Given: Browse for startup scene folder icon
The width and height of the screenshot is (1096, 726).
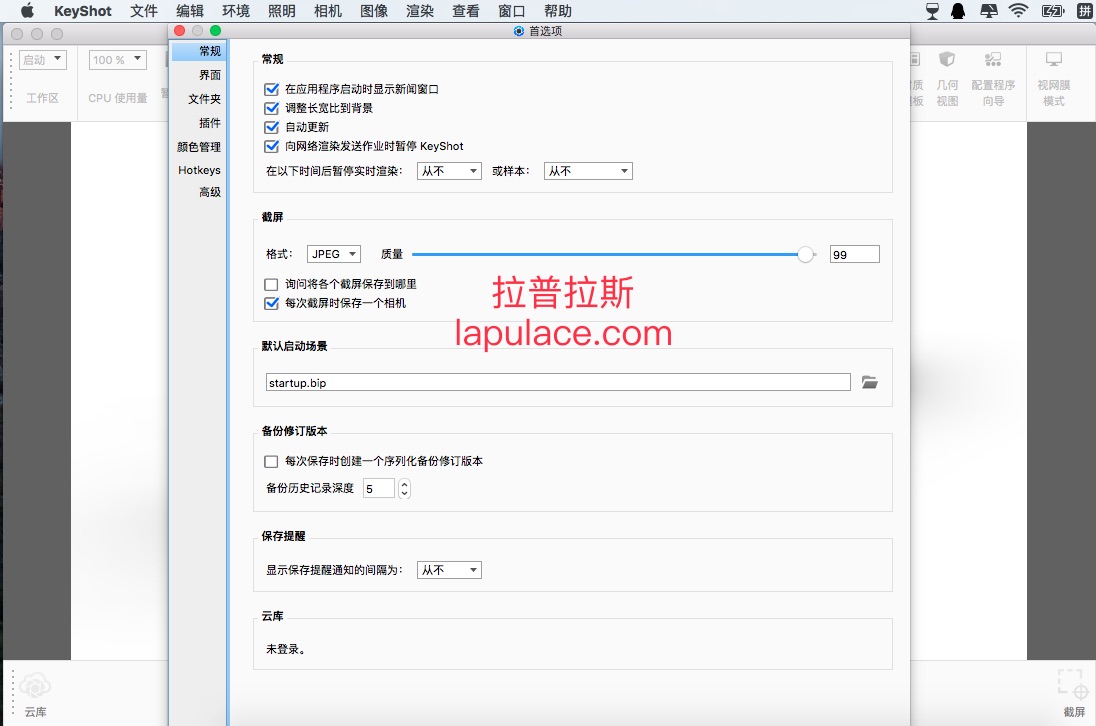Looking at the screenshot, I should 870,382.
